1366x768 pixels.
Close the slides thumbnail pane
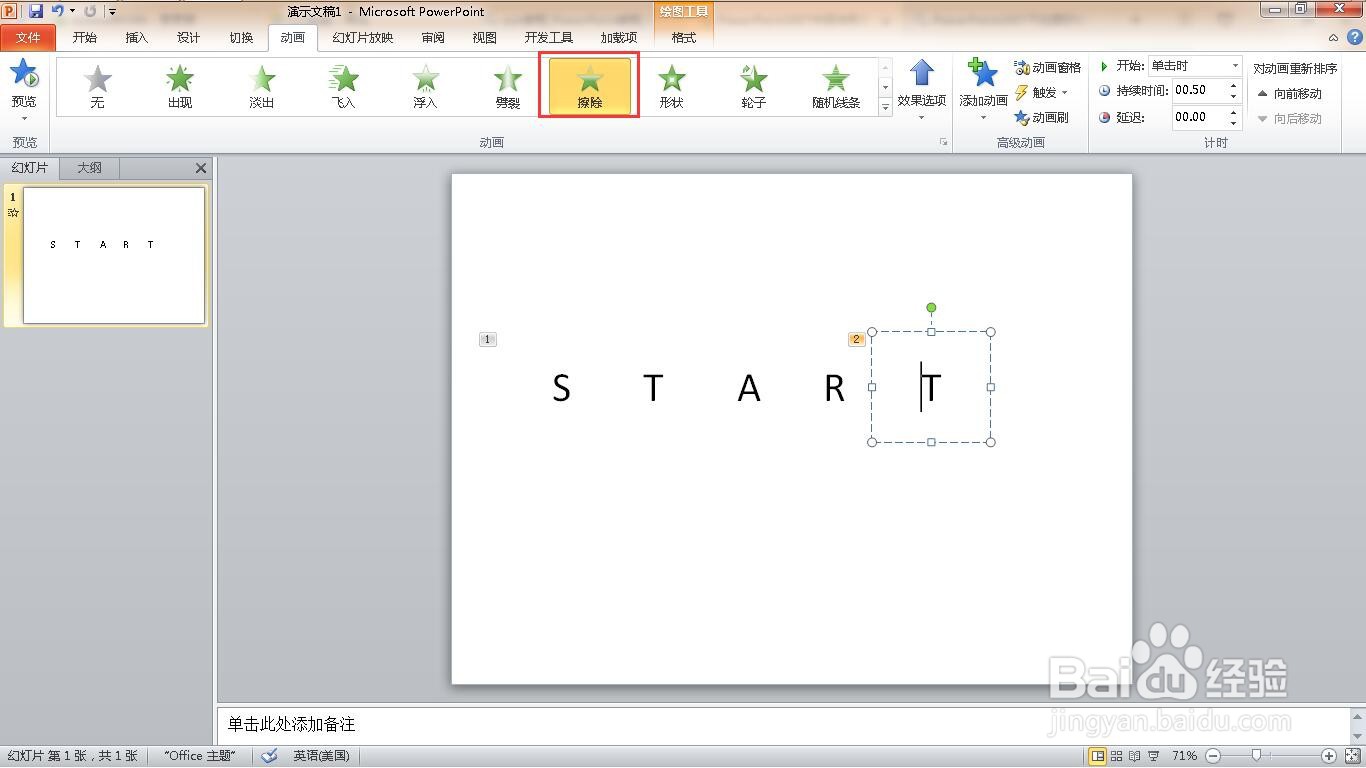(201, 168)
